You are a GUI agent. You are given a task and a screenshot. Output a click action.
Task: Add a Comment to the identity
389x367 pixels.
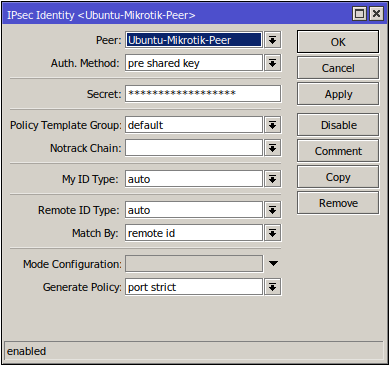pos(338,151)
